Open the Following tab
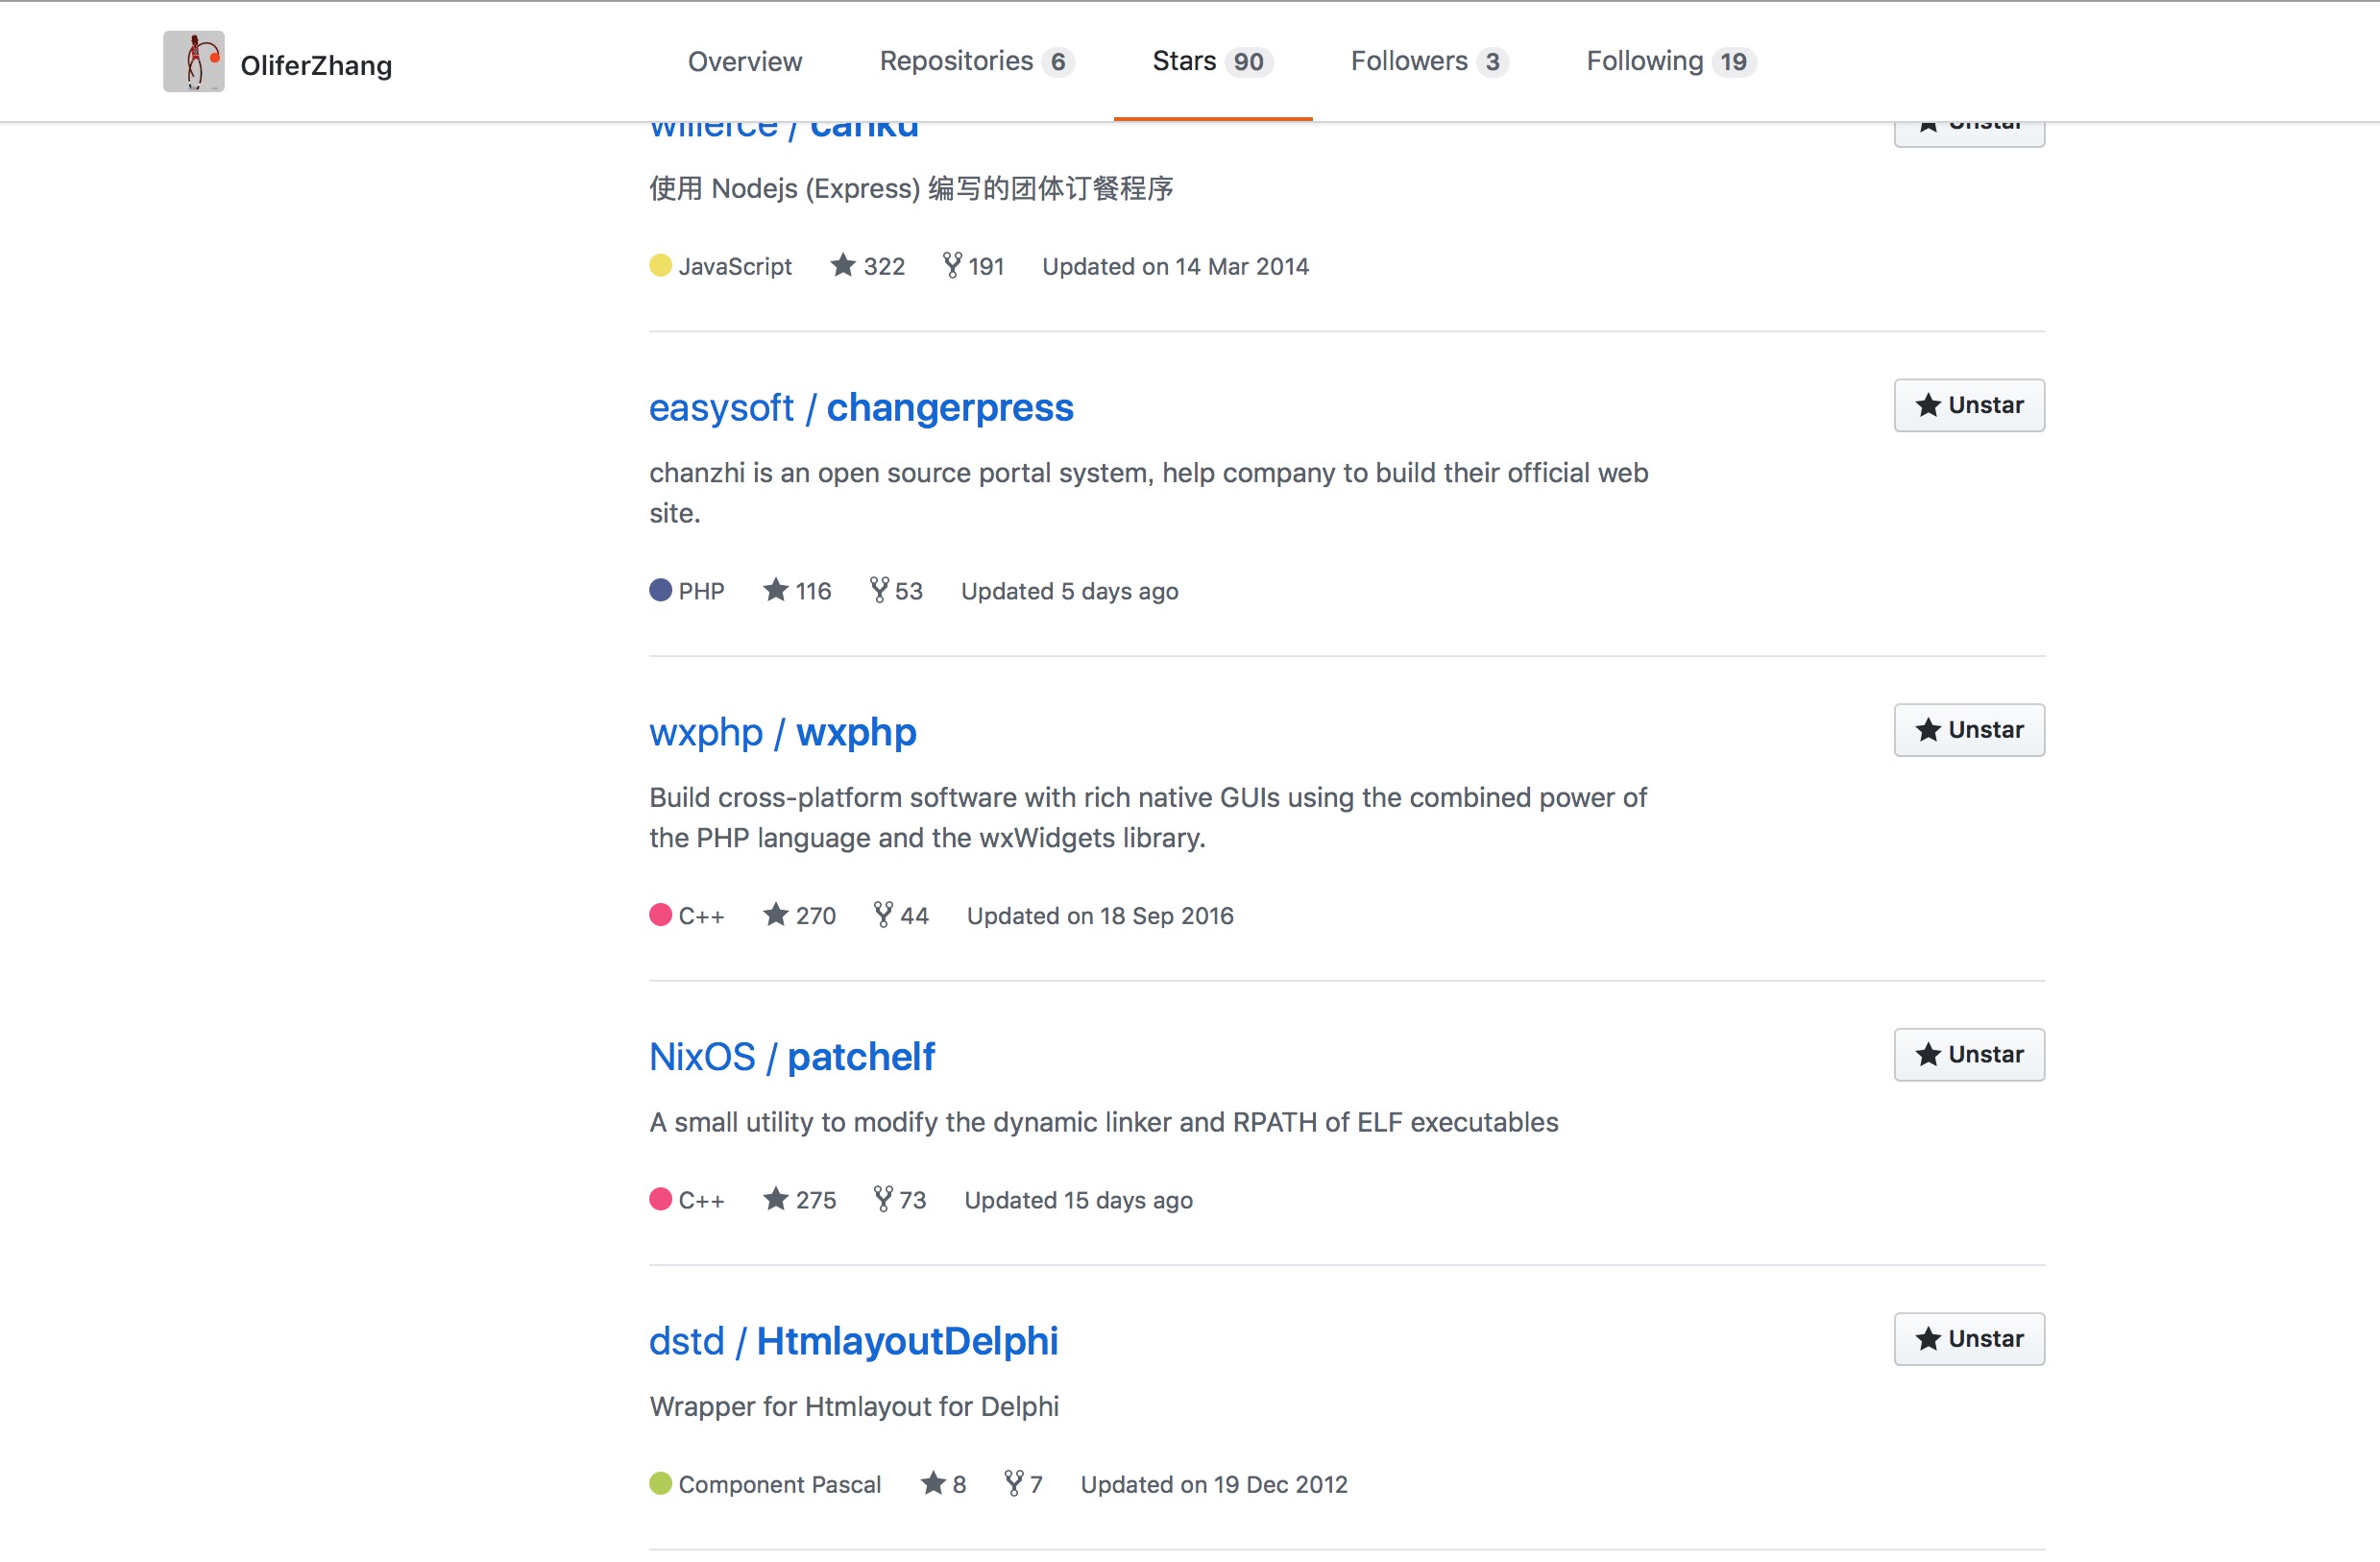The height and width of the screenshot is (1562, 2380). tap(1669, 62)
